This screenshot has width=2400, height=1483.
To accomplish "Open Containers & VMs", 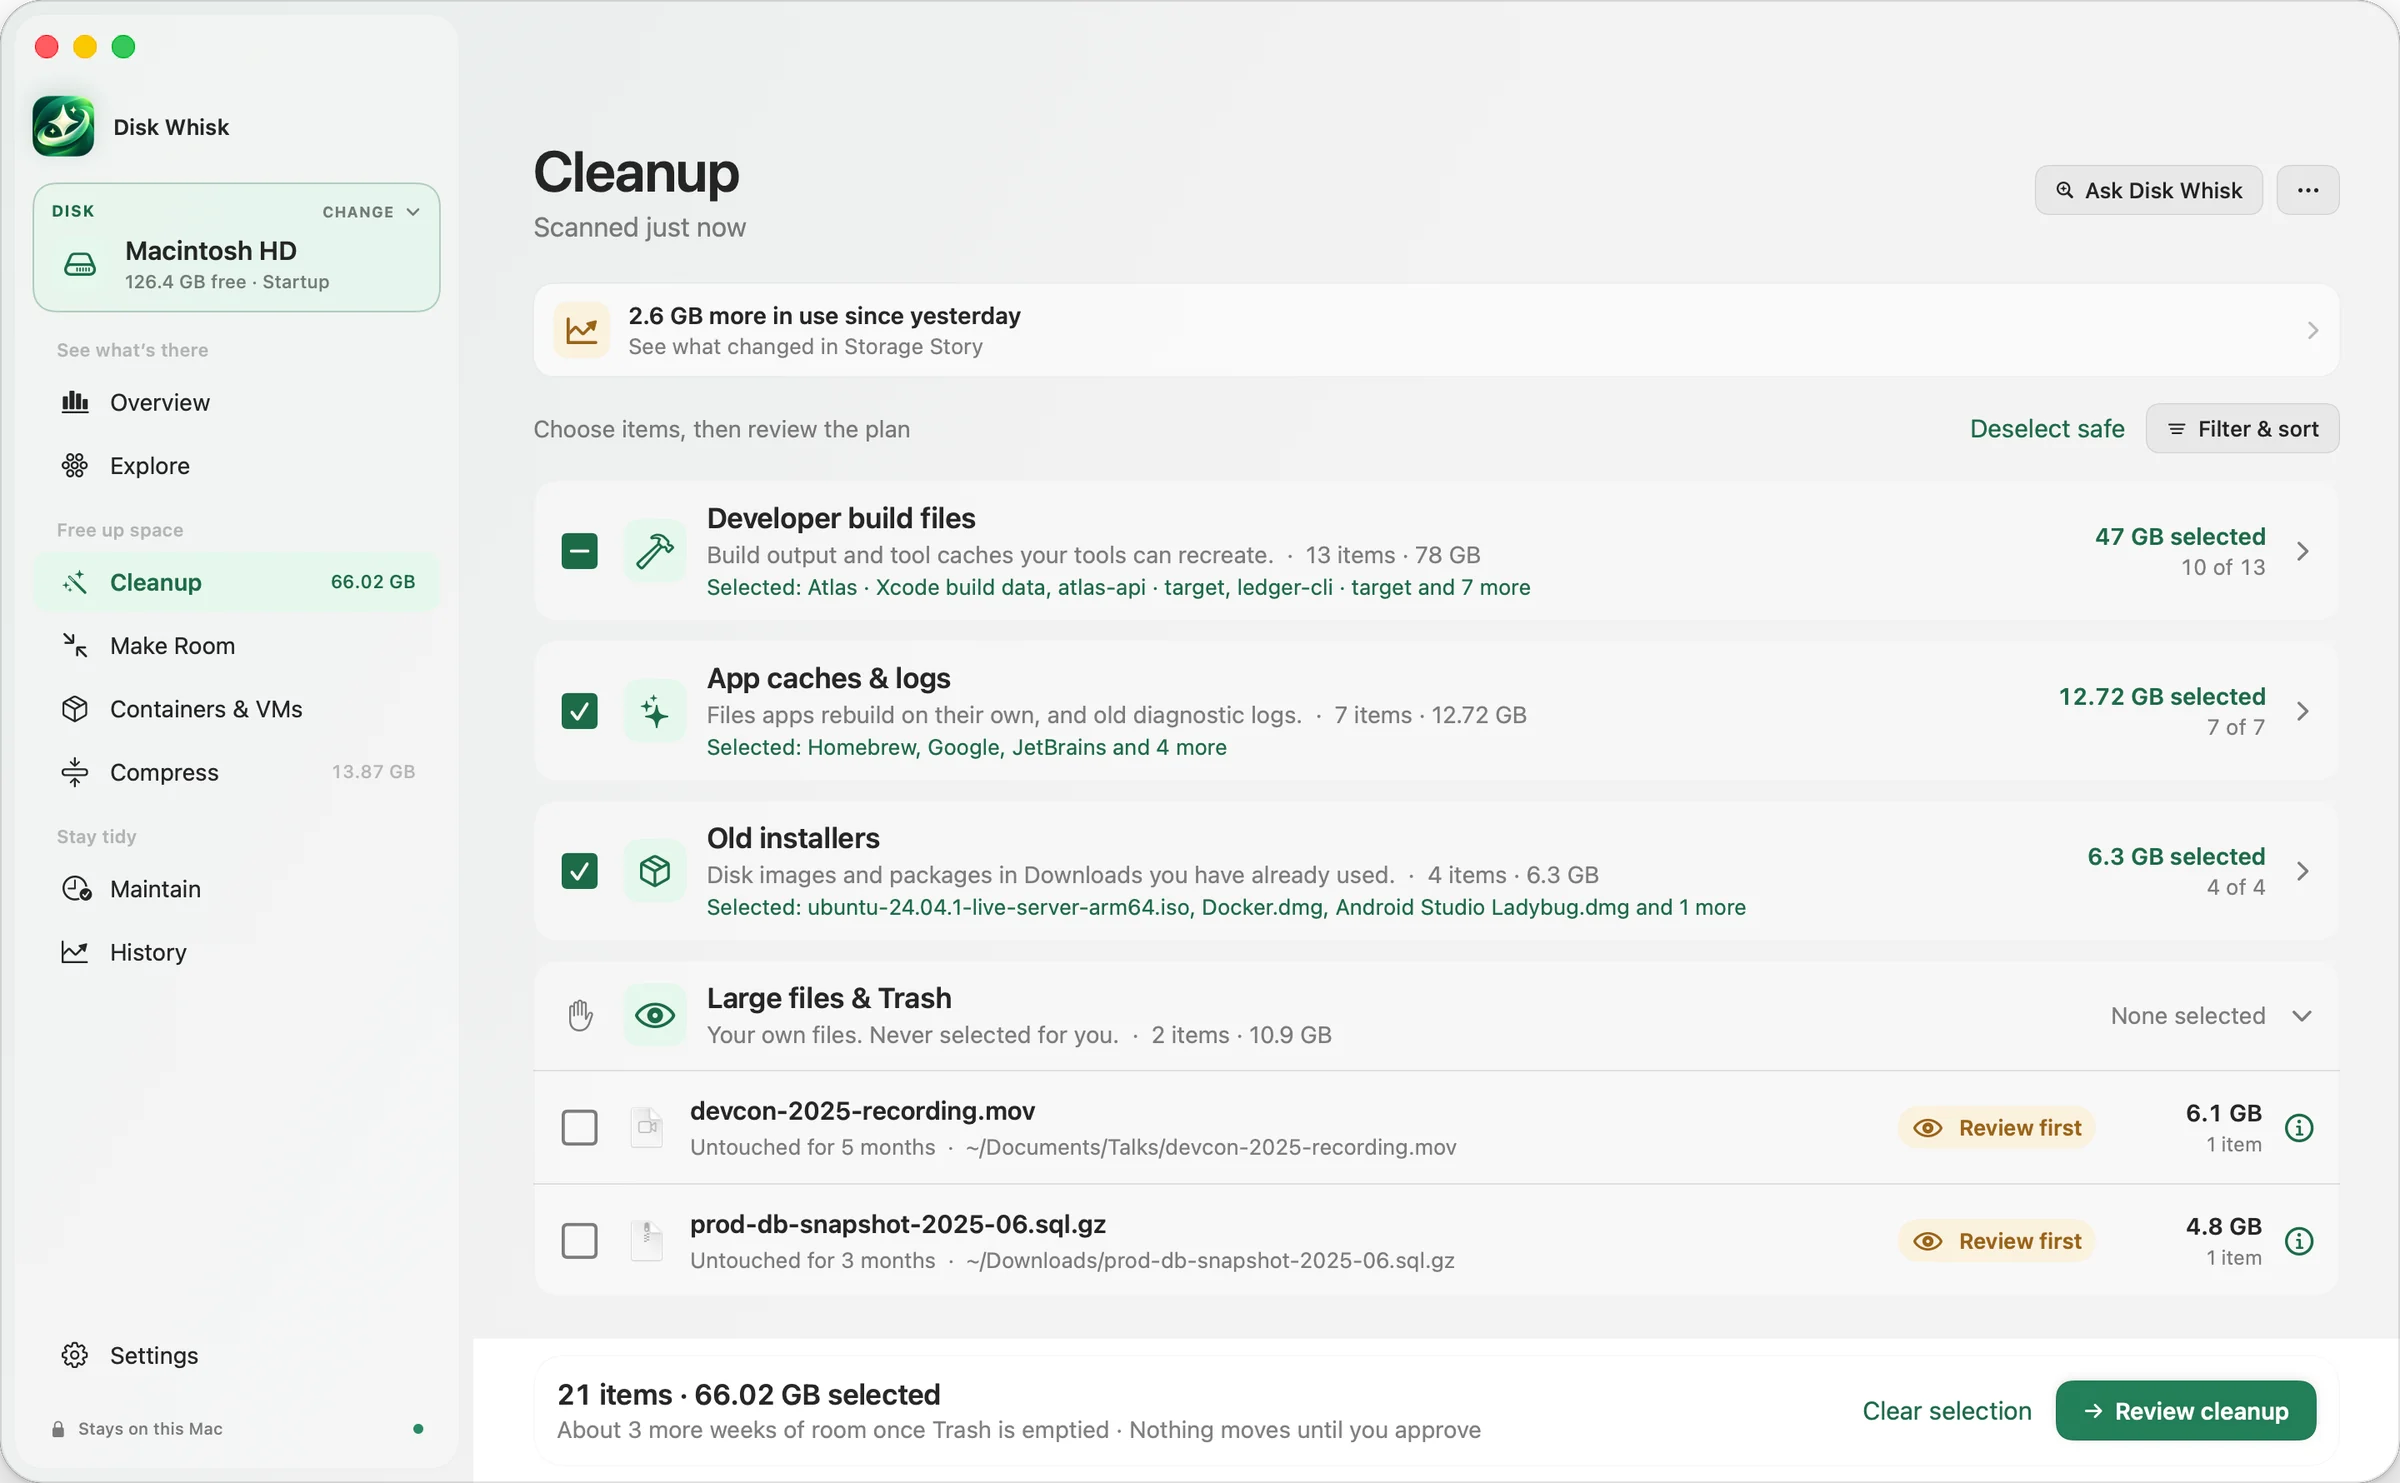I will (237, 708).
